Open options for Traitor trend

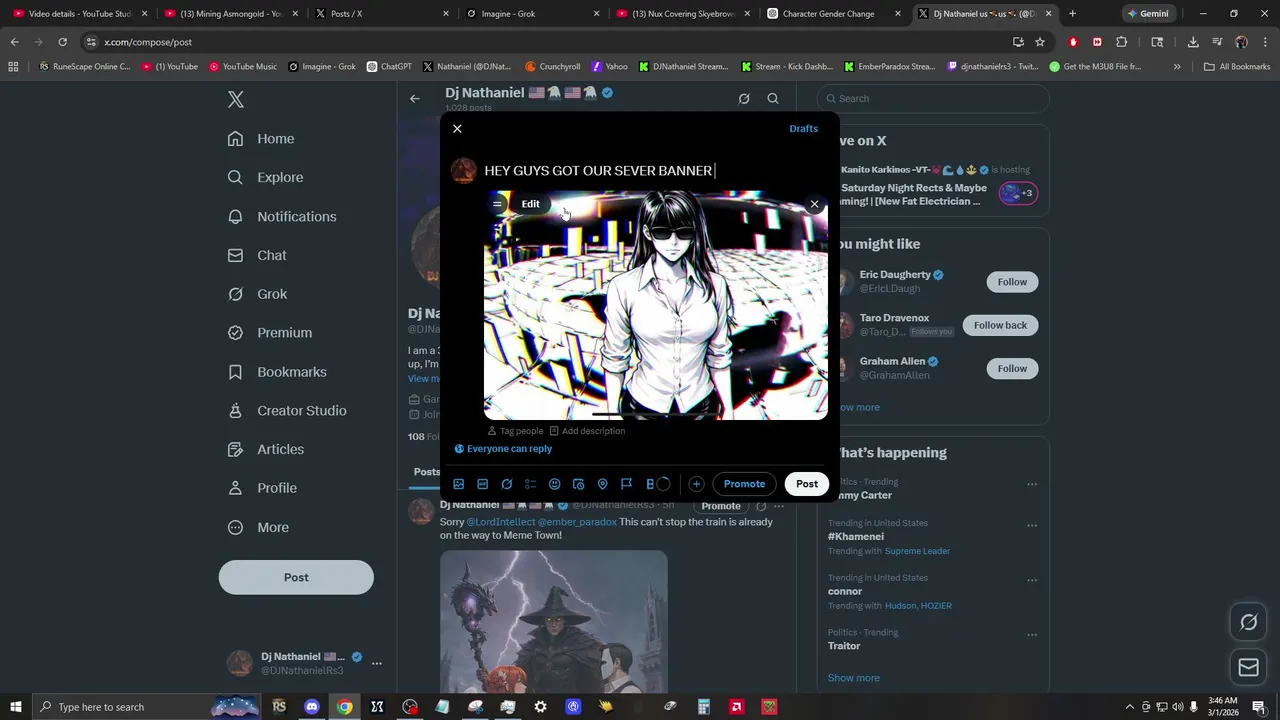click(1032, 635)
